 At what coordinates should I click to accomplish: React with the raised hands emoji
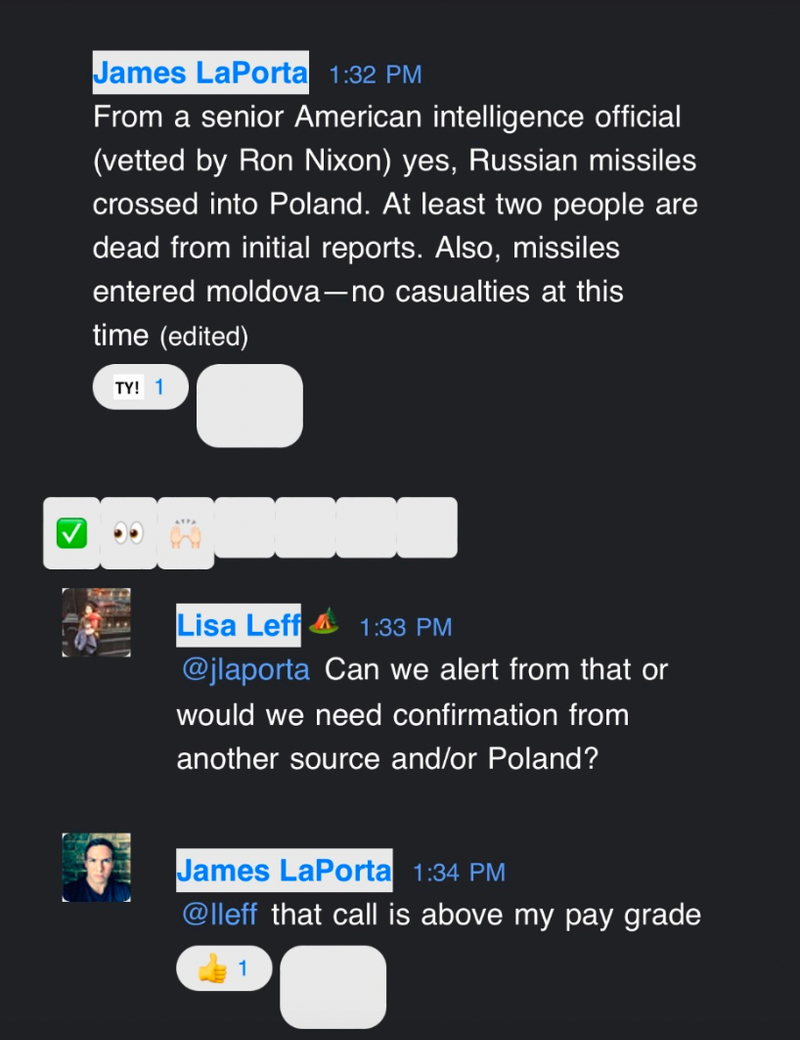click(185, 534)
